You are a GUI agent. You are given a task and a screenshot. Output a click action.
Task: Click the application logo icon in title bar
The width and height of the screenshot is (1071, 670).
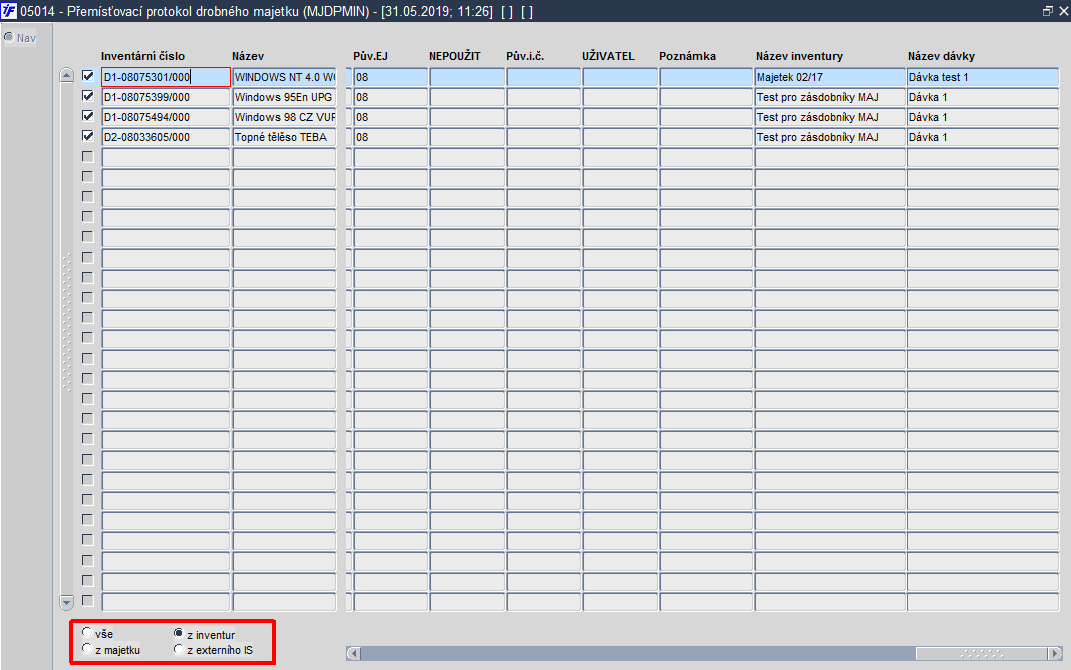9,11
